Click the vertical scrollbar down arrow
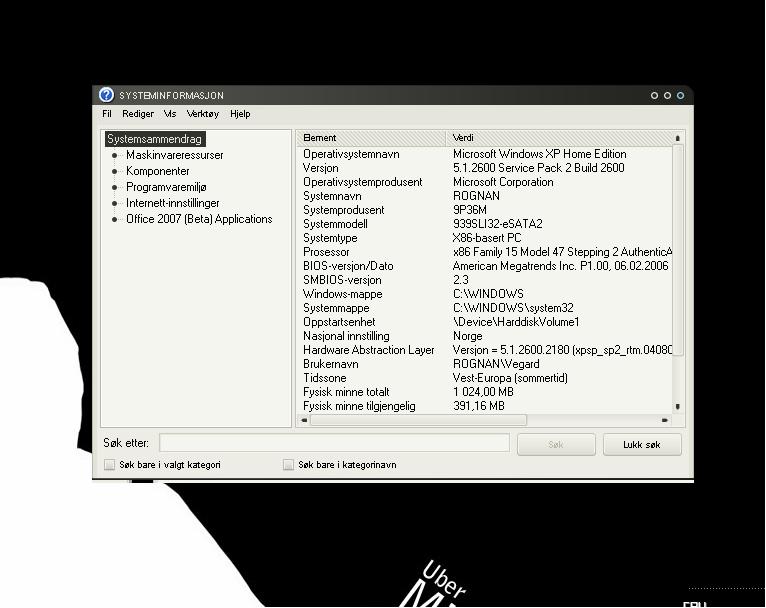766x608 pixels. point(678,406)
